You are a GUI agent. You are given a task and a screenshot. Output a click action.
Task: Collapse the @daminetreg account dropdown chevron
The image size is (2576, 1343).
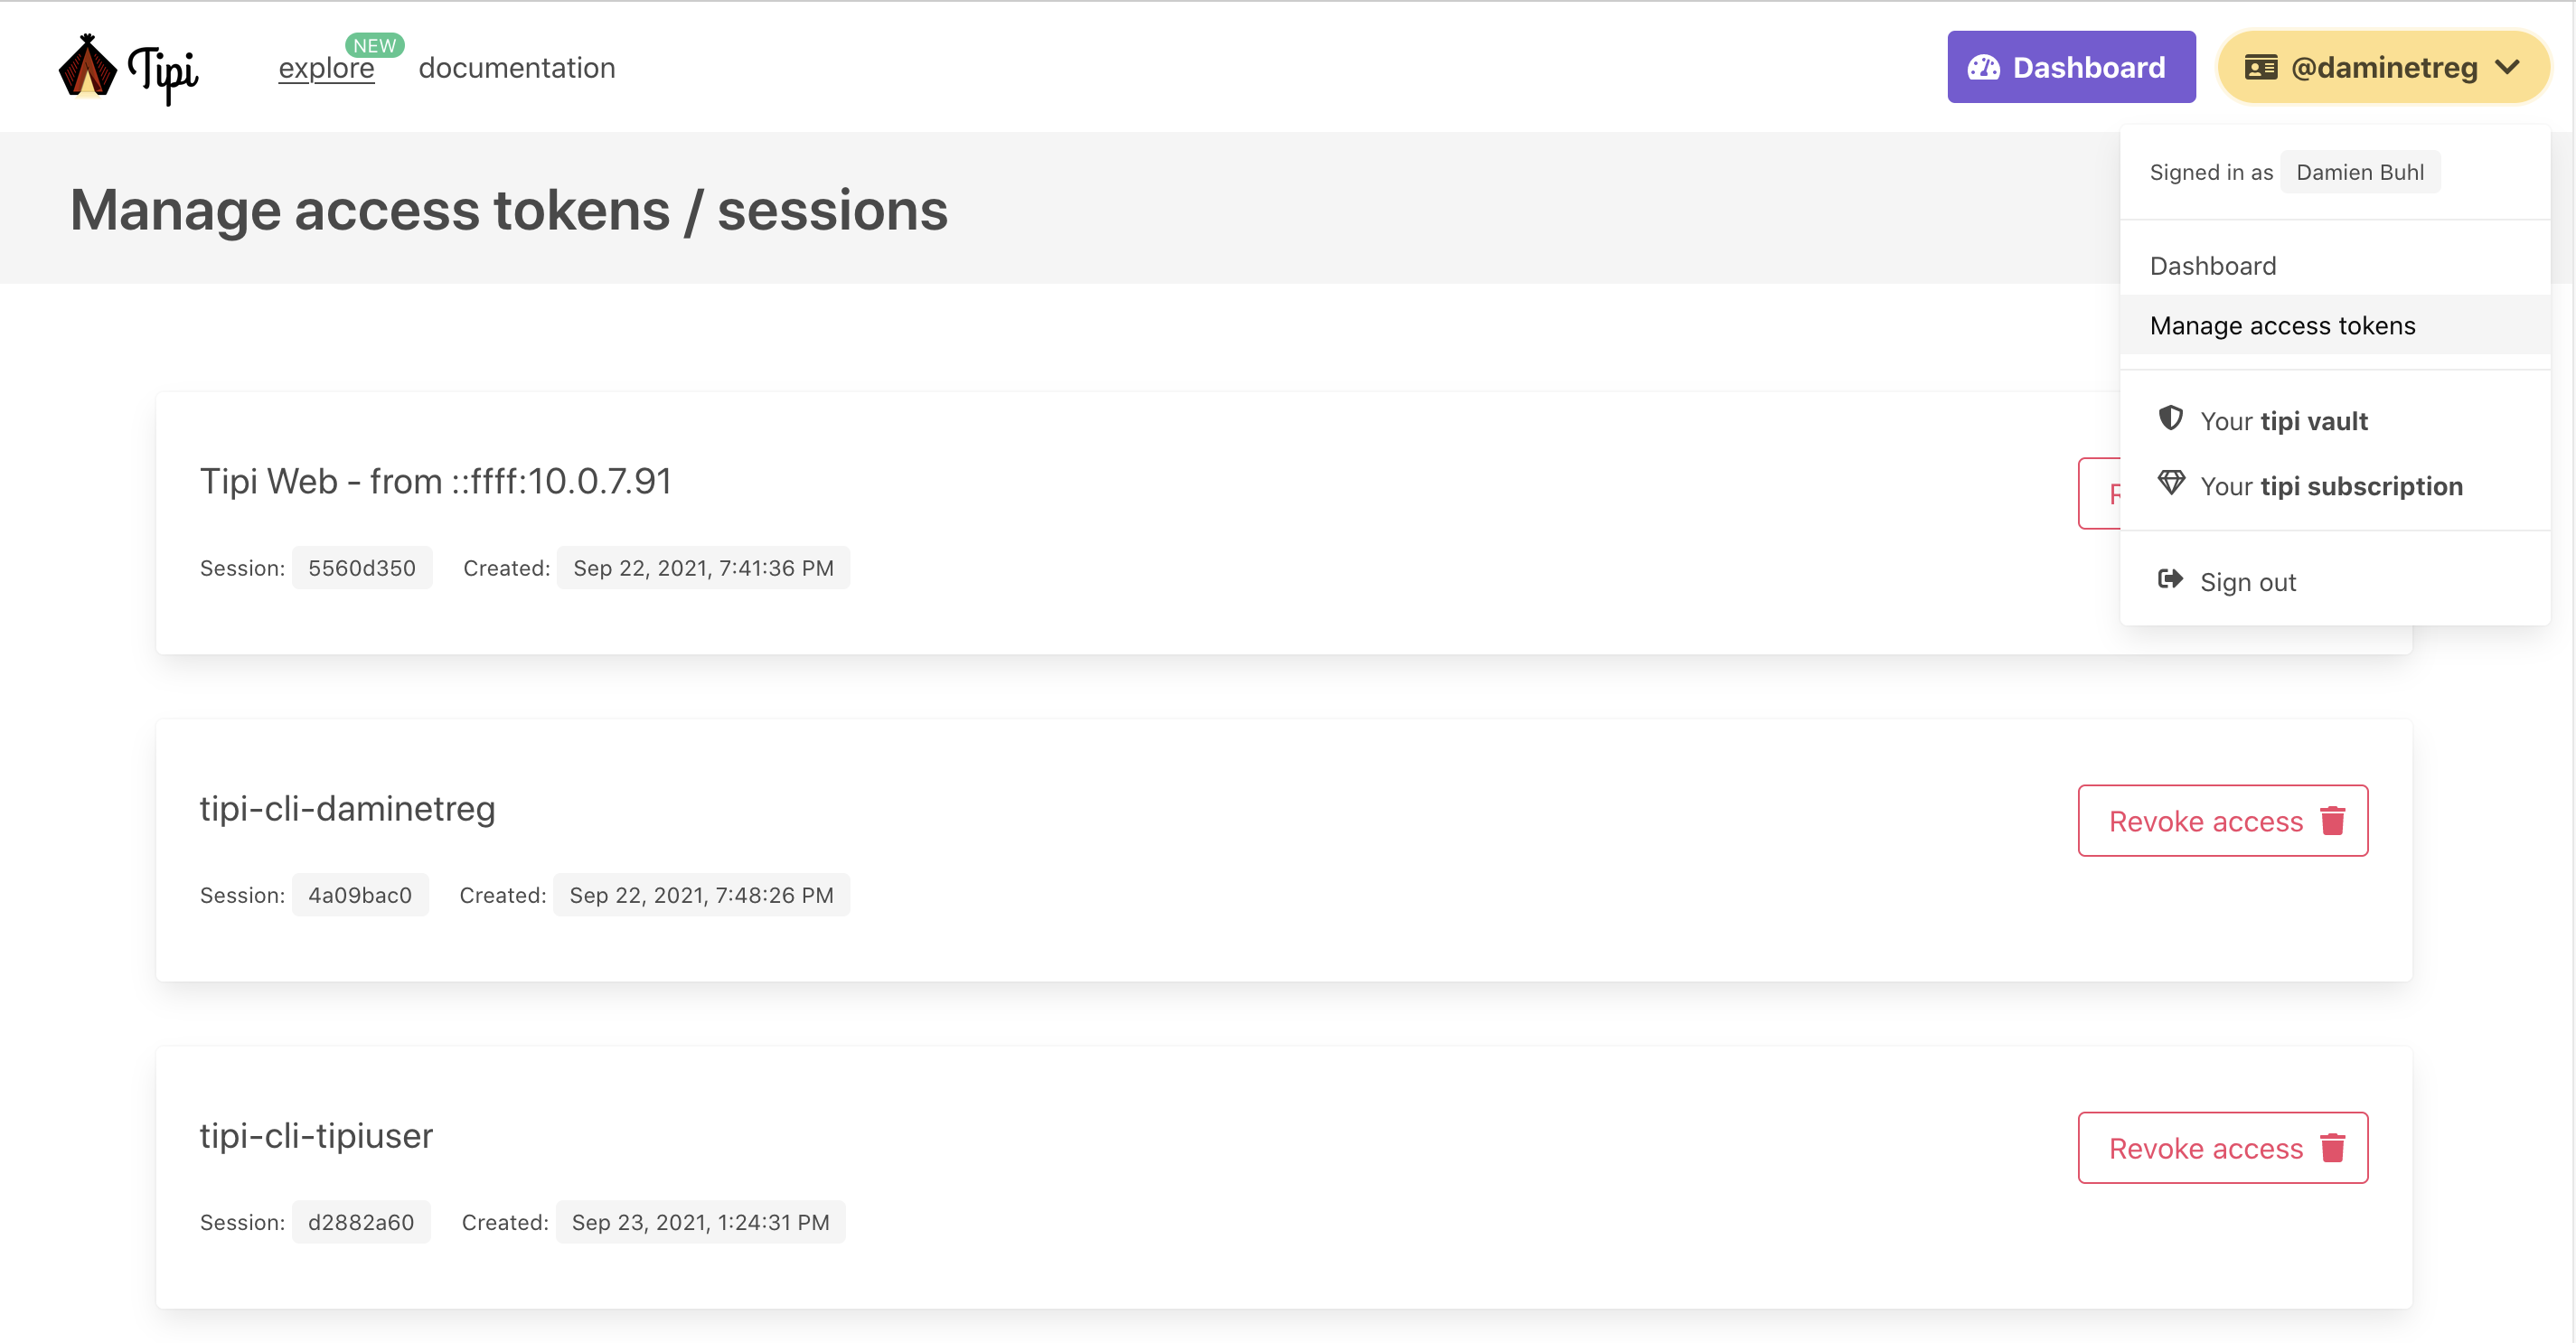coord(2508,67)
